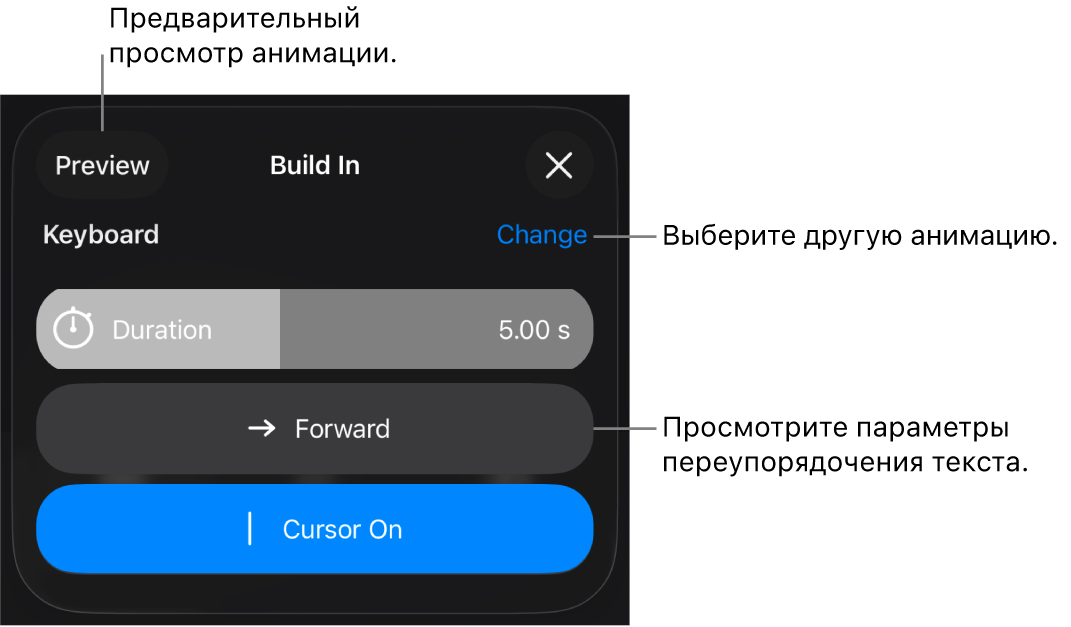Click the vertical cursor bar icon
Screen dimensions: 1071x627
coord(250,529)
